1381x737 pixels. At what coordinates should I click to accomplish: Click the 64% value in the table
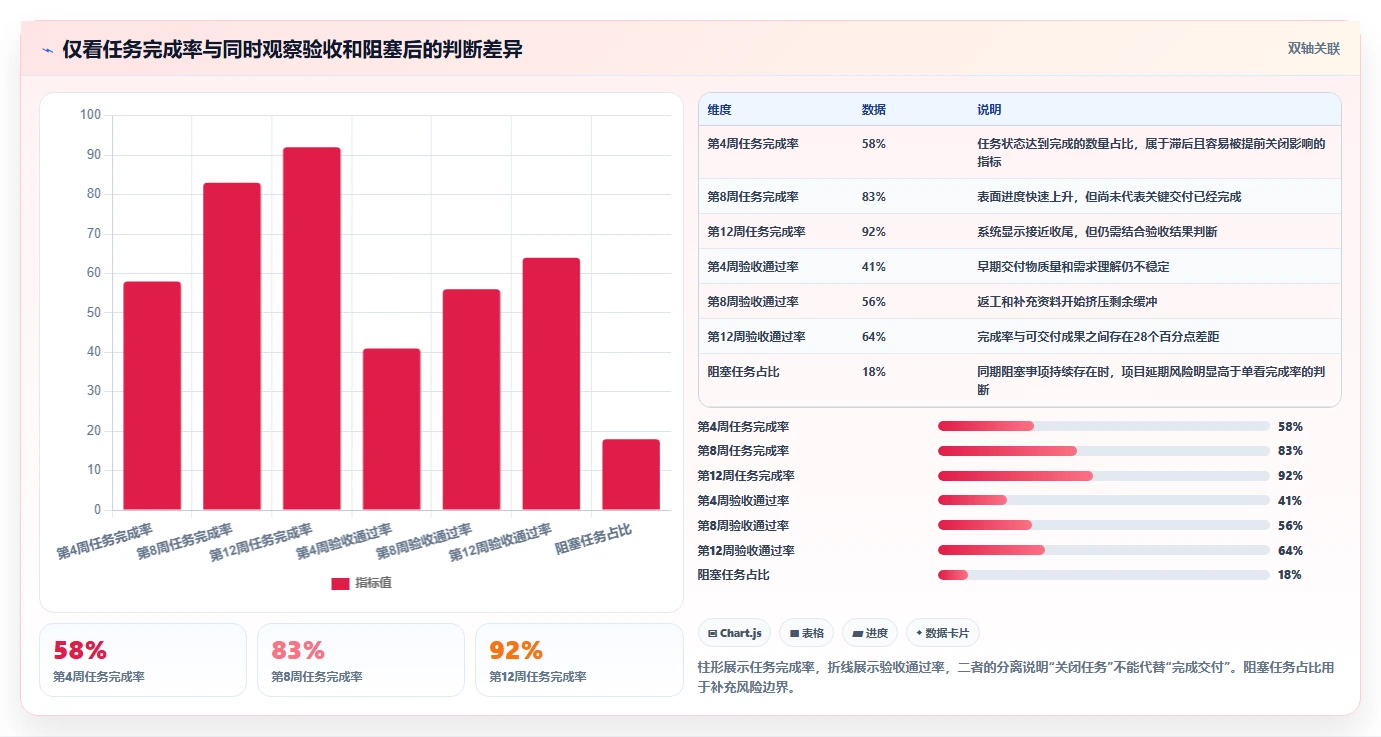click(874, 337)
